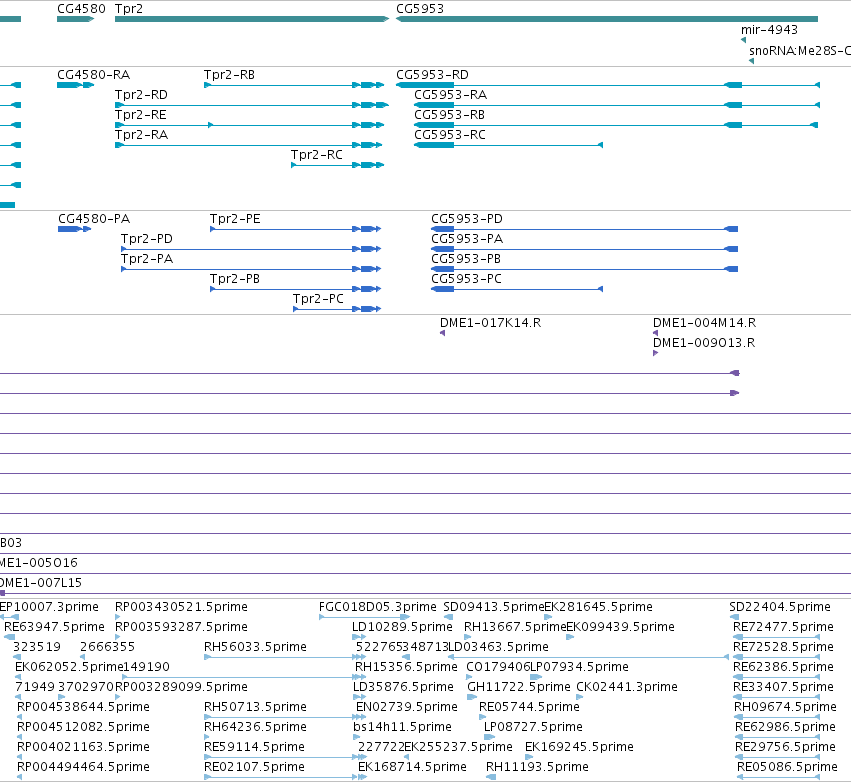The height and width of the screenshot is (782, 851).
Task: Click the EST label RE72477.5prime
Action: [x=783, y=627]
